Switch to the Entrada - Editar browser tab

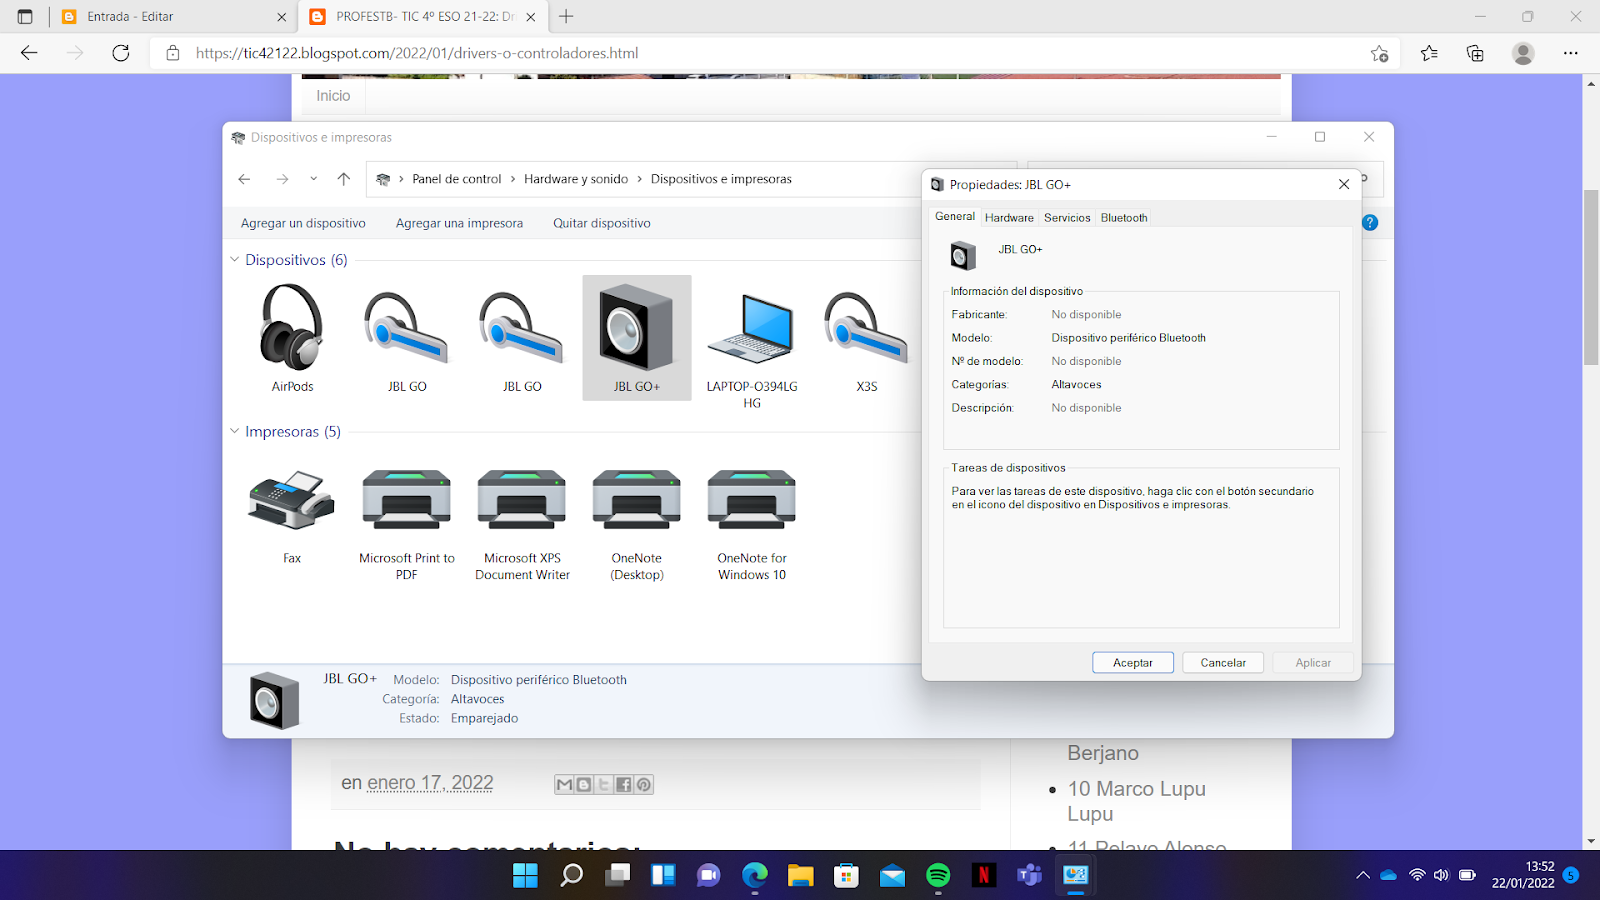pyautogui.click(x=174, y=17)
